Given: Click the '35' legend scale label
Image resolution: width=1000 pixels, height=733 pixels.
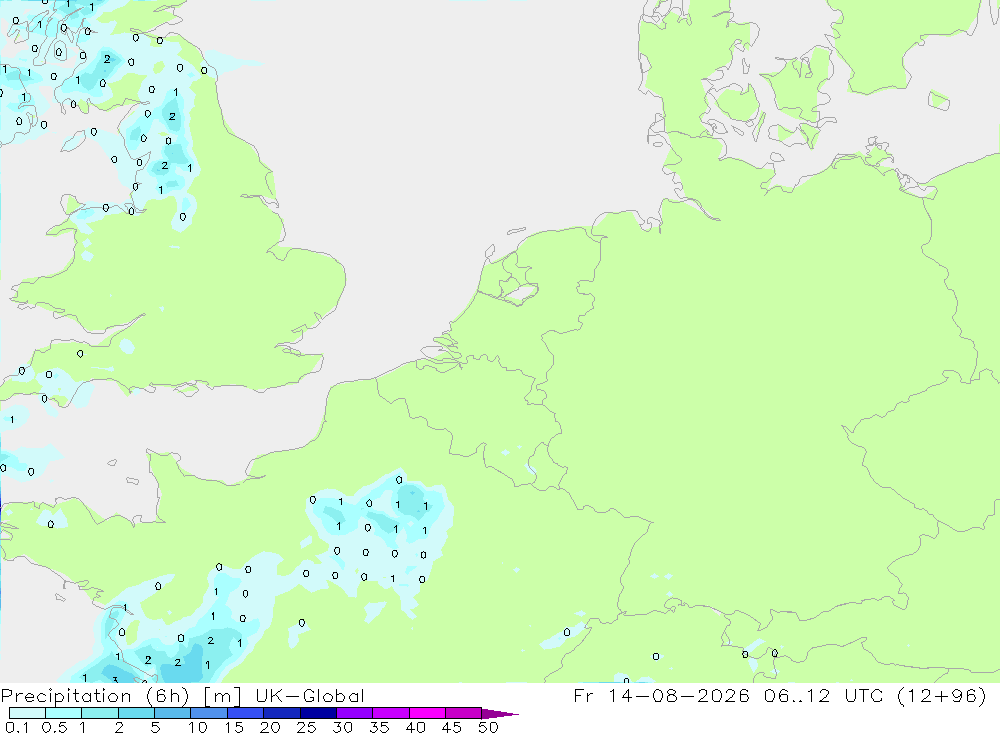Looking at the screenshot, I should (379, 727).
